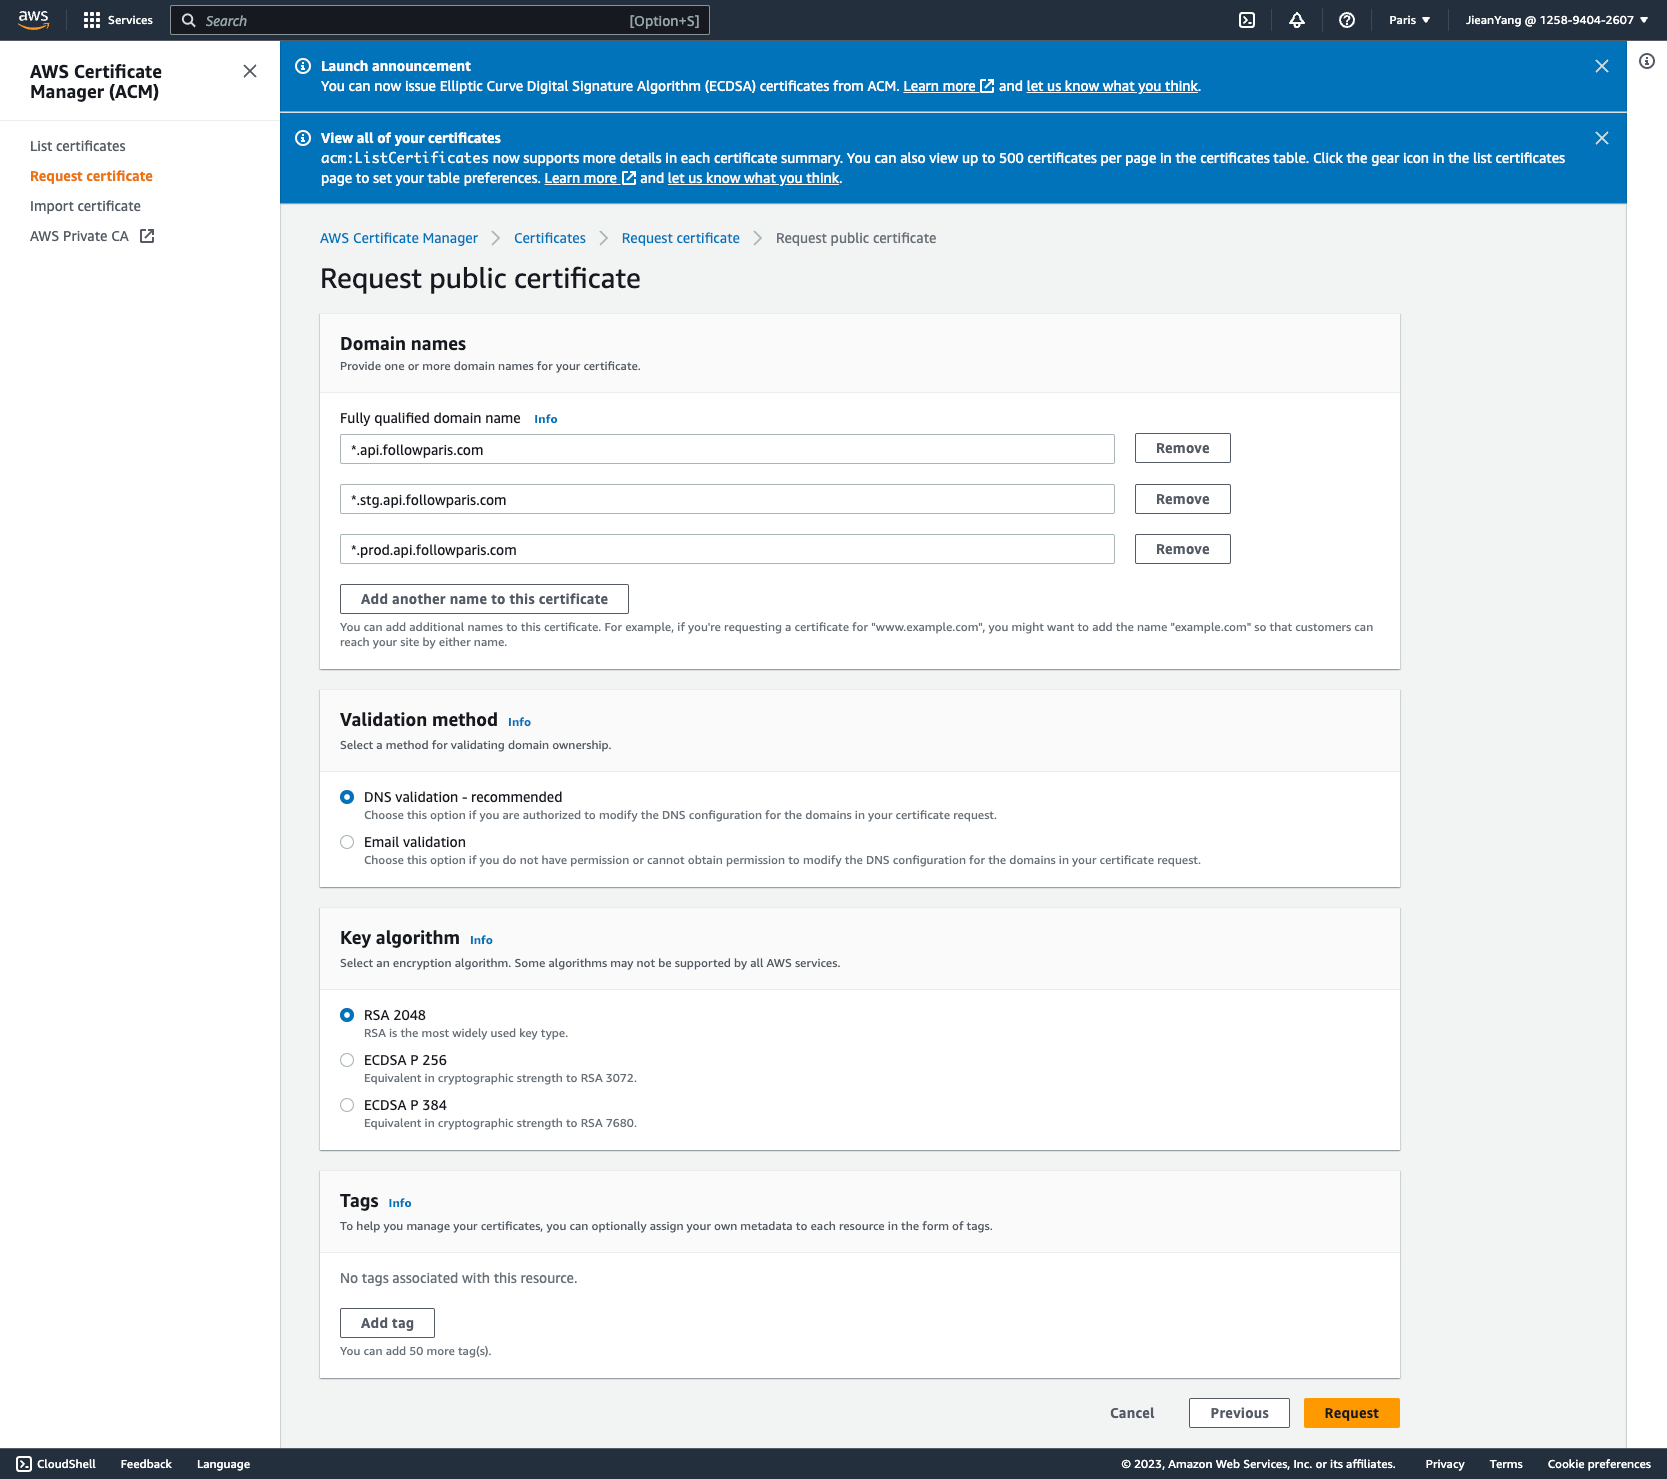Open Terms link in footer
Viewport: 1667px width, 1479px height.
[x=1505, y=1464]
